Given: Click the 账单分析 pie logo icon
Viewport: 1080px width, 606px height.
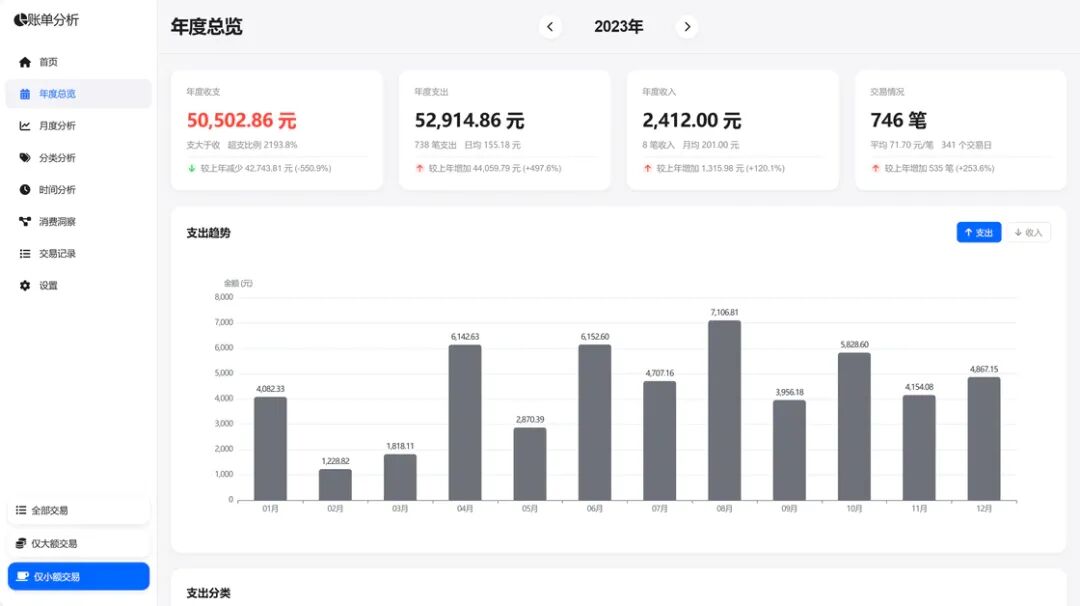Looking at the screenshot, I should click(x=20, y=20).
